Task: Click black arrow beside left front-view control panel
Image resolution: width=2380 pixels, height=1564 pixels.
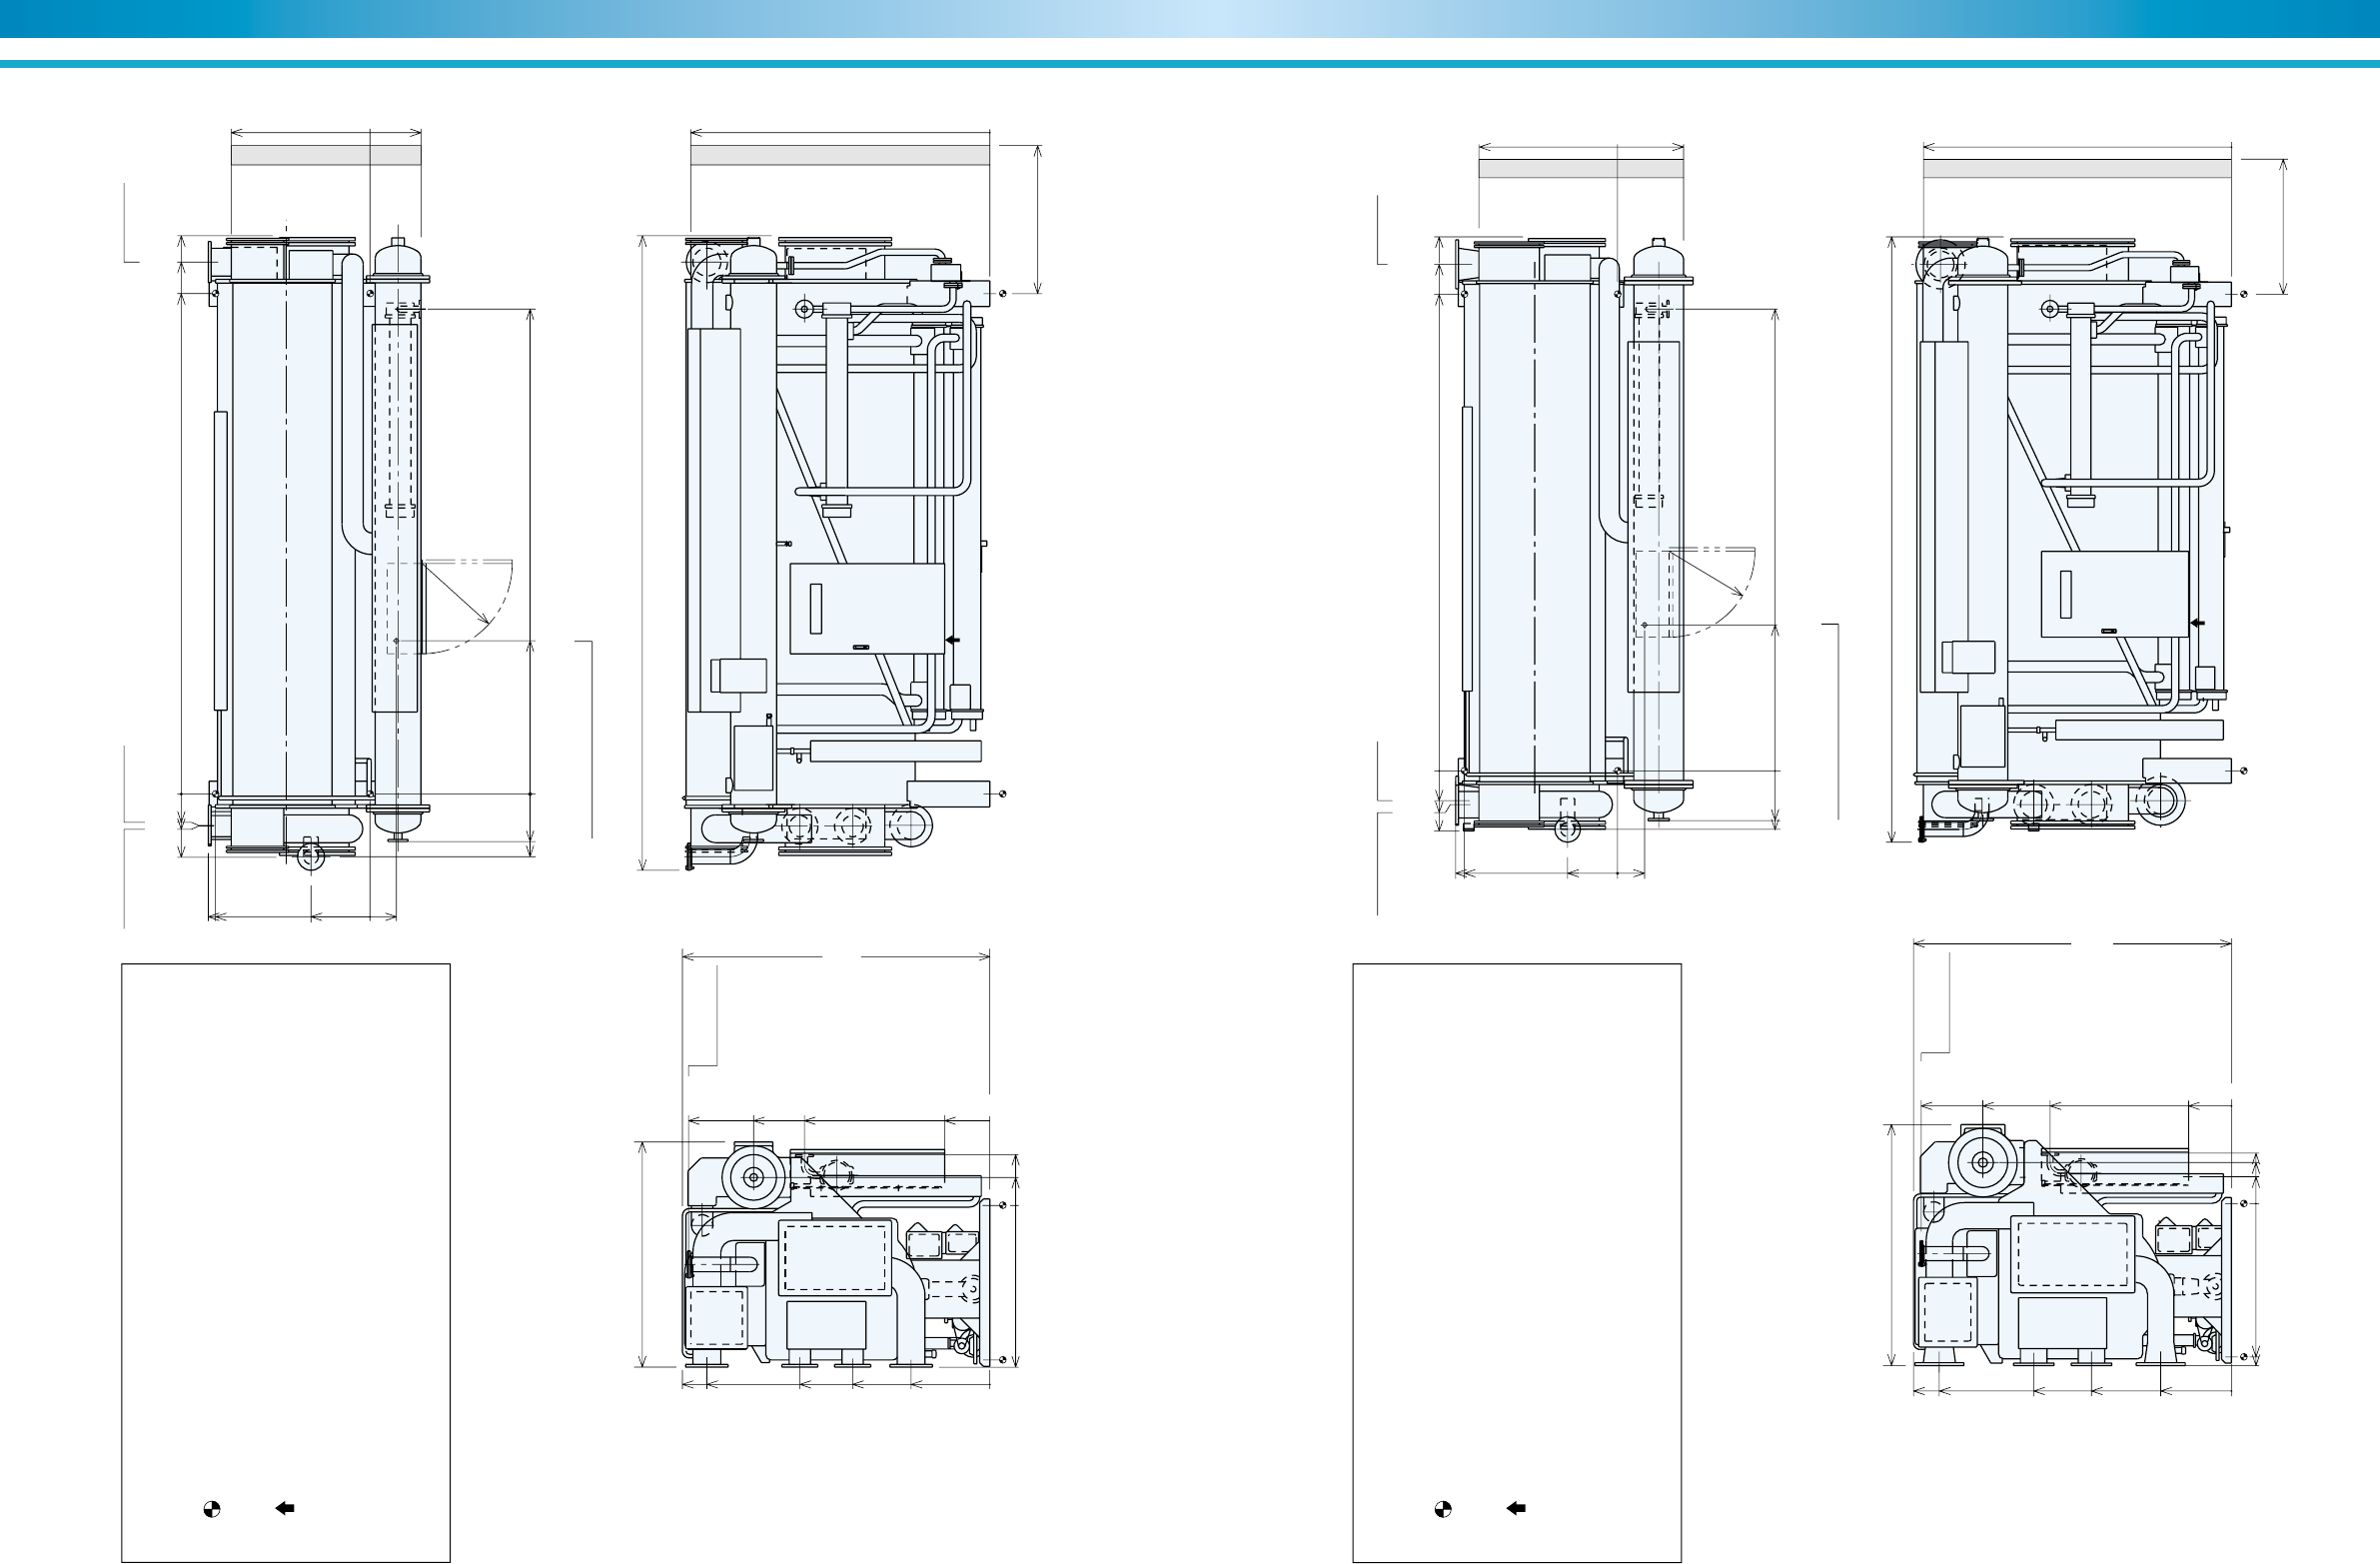Action: tap(953, 638)
